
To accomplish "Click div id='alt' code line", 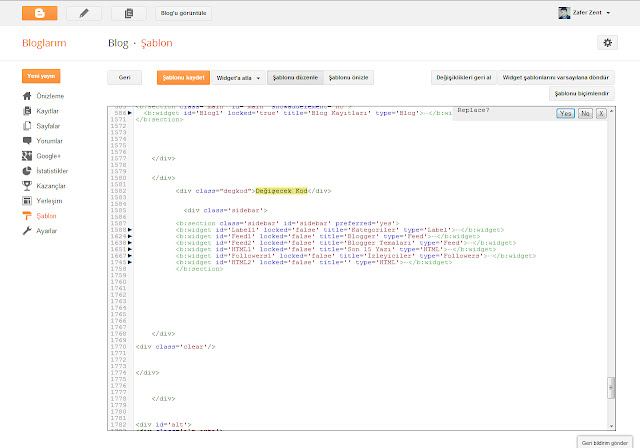I will [163, 425].
